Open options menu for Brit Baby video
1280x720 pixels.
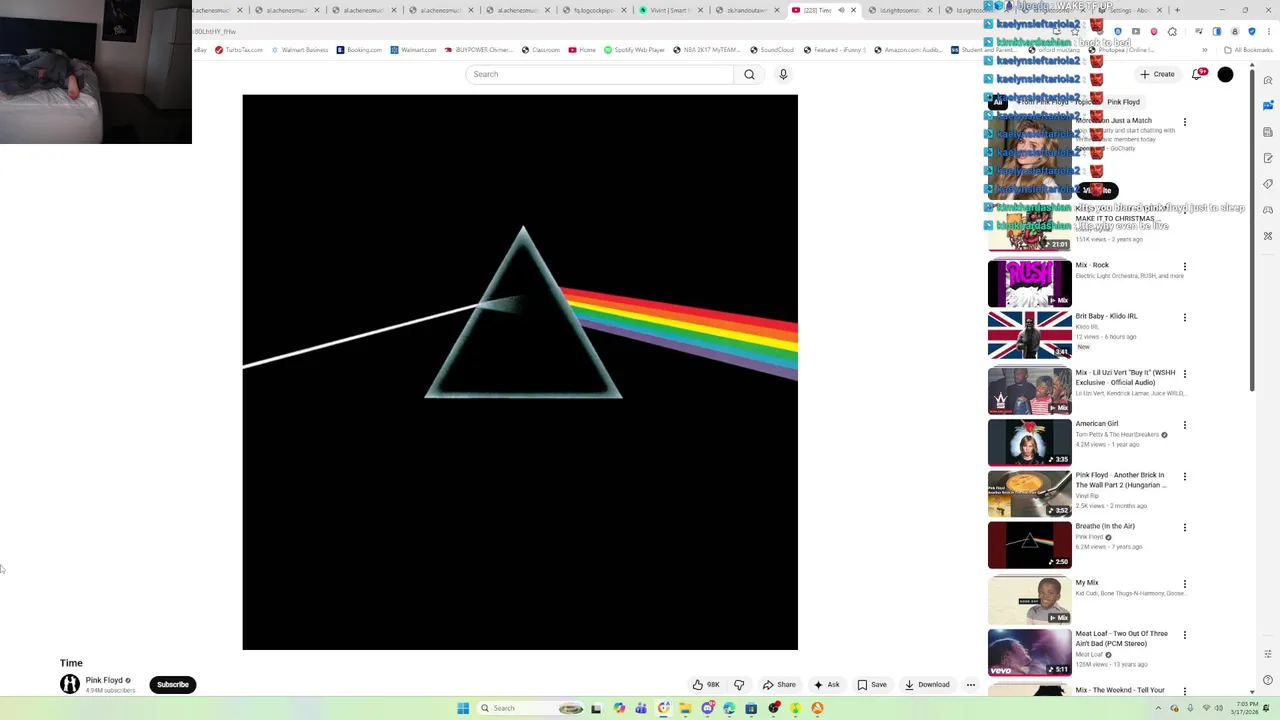[x=1185, y=318]
